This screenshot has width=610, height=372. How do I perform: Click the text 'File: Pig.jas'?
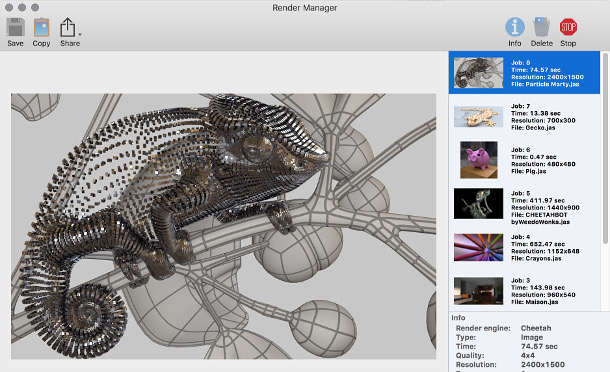[528, 171]
